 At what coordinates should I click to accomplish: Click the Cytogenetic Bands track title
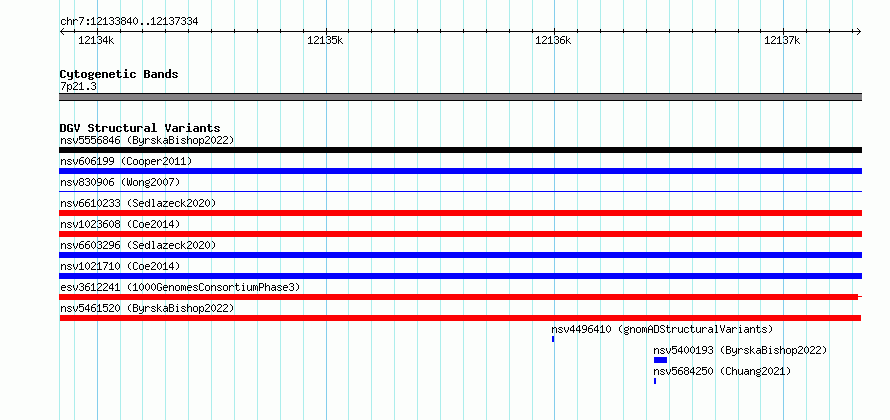click(119, 74)
